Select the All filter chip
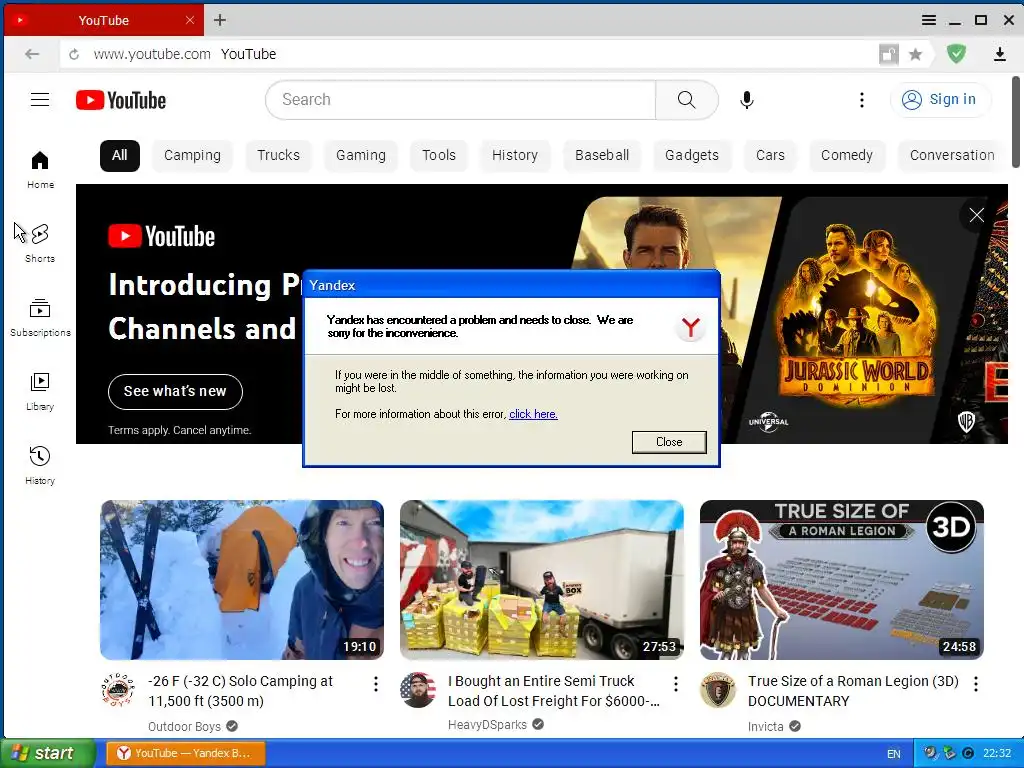The width and height of the screenshot is (1024, 768). point(120,155)
